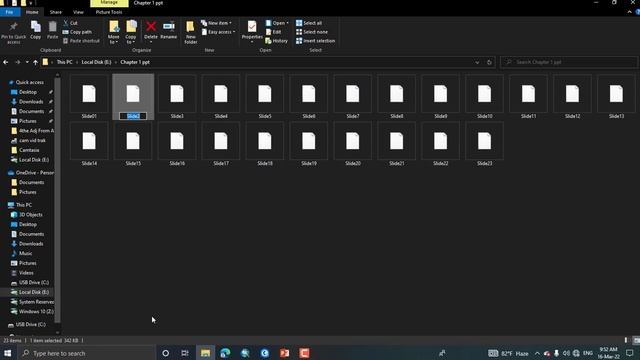Open the File tab

pos(9,12)
